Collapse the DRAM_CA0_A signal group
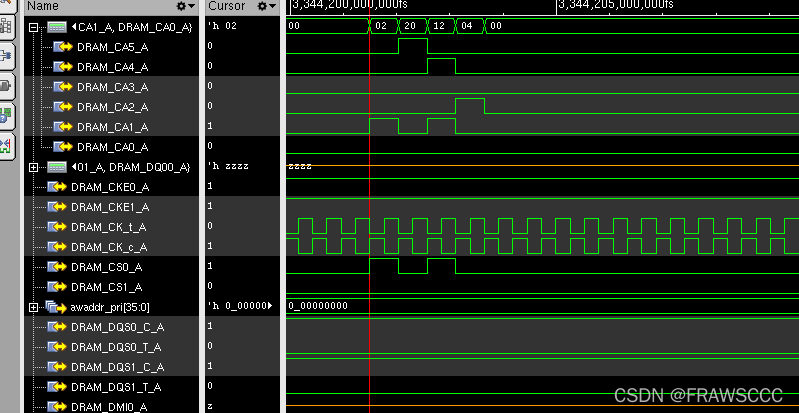This screenshot has height=413, width=799. (35, 27)
